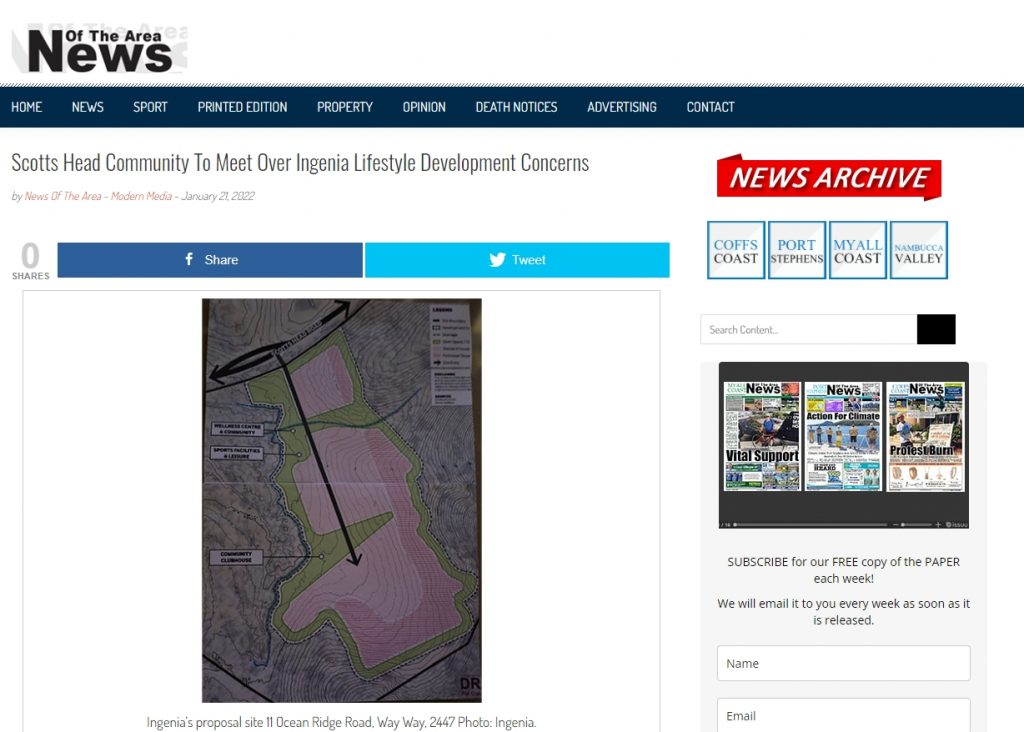Viewport: 1024px width, 732px height.
Task: Click the black search submit button
Action: [936, 329]
